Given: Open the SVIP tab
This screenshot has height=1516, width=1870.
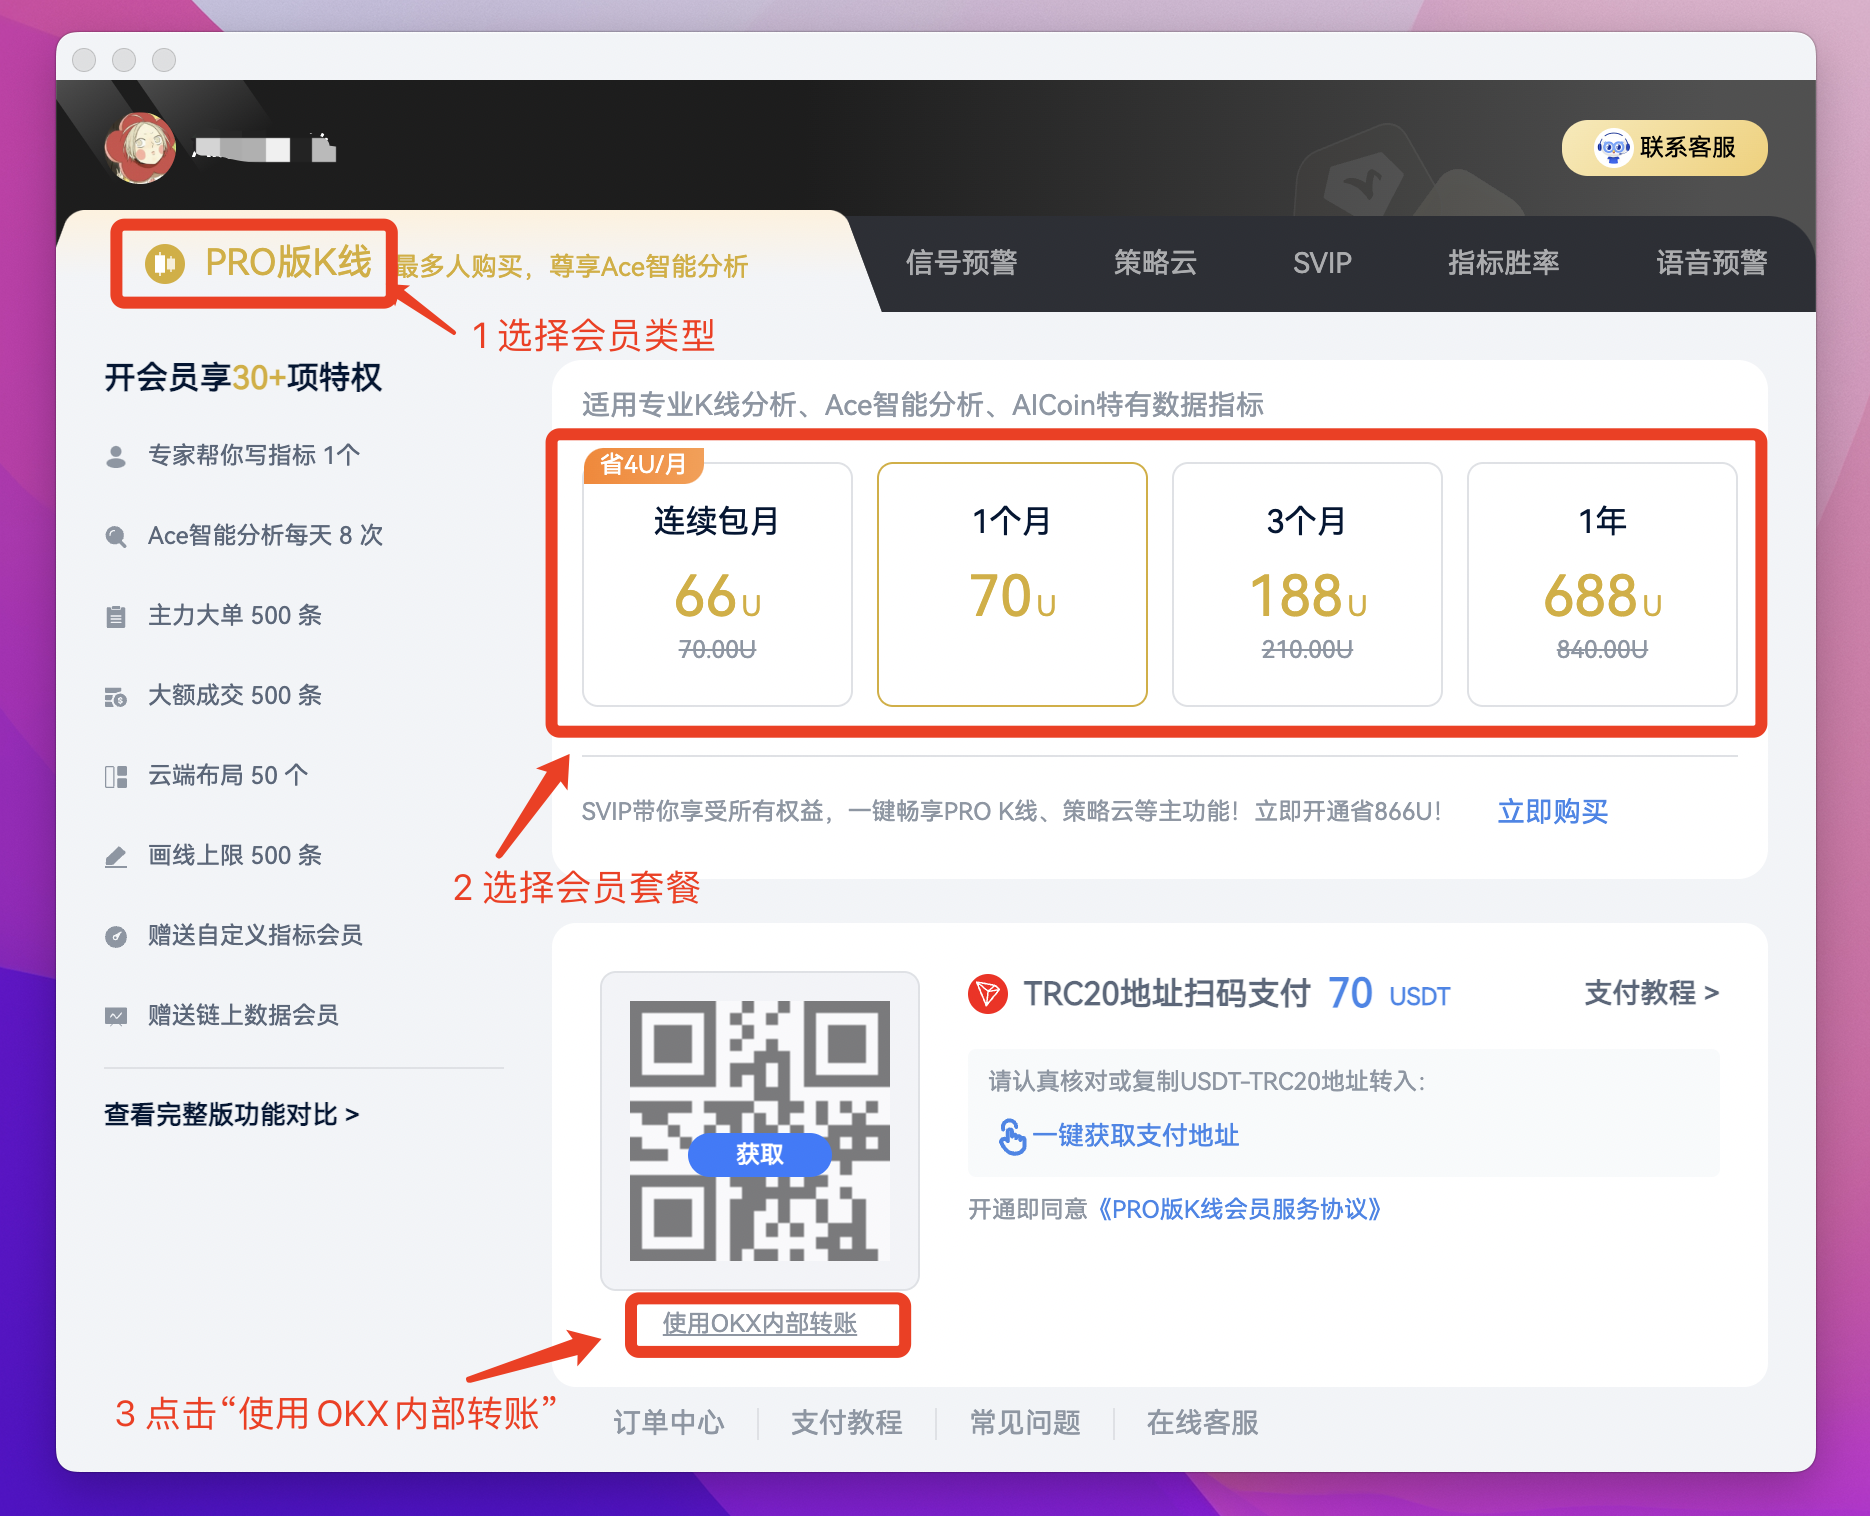Looking at the screenshot, I should point(1322,263).
